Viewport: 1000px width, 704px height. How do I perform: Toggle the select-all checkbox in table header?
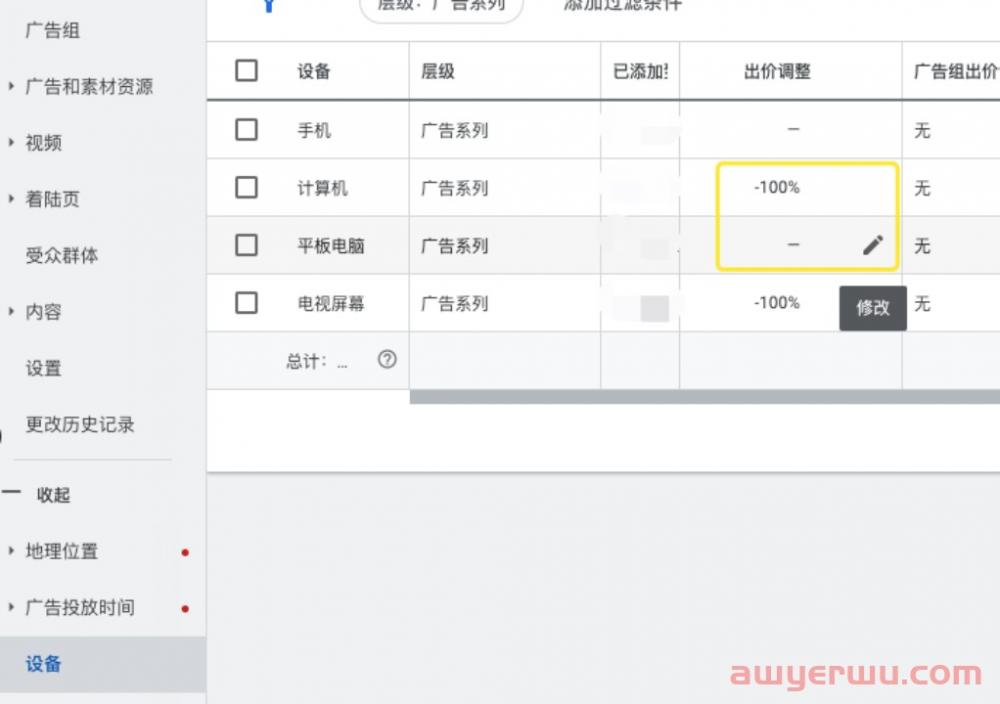[246, 70]
